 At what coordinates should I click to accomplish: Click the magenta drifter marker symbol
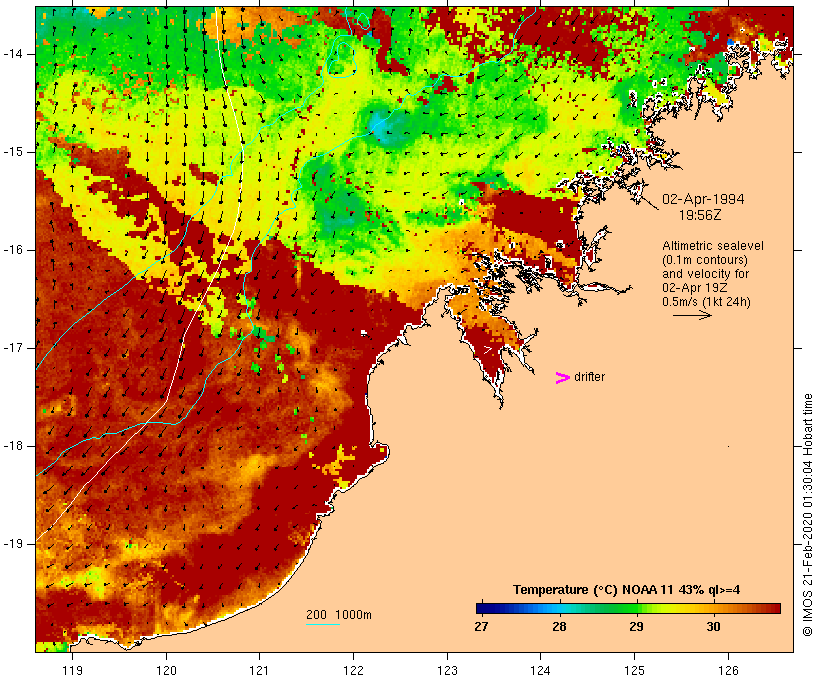point(562,378)
